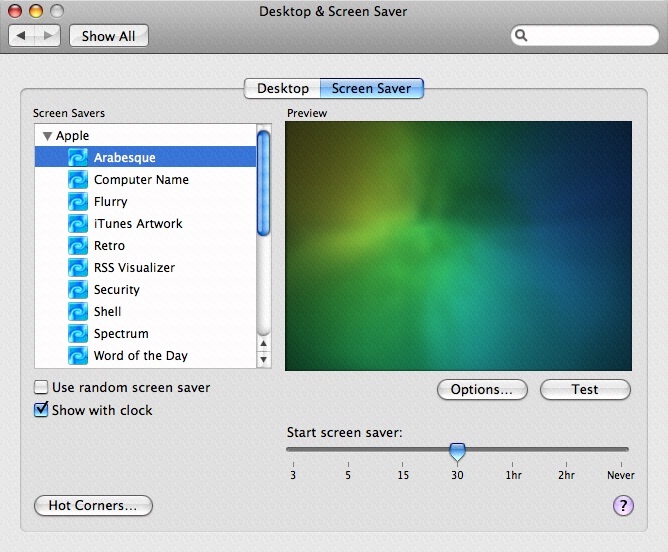Open screen saver Options
The height and width of the screenshot is (552, 668).
[482, 389]
